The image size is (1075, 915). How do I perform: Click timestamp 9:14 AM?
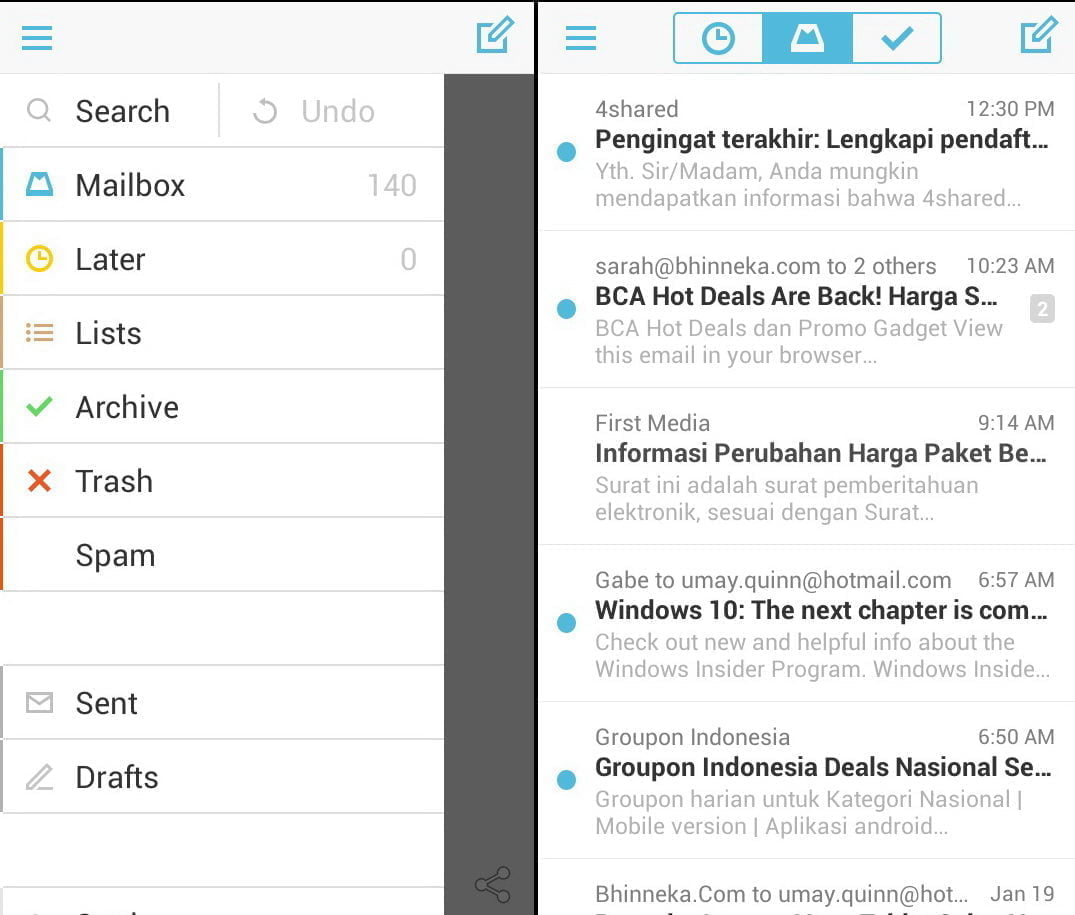1016,422
